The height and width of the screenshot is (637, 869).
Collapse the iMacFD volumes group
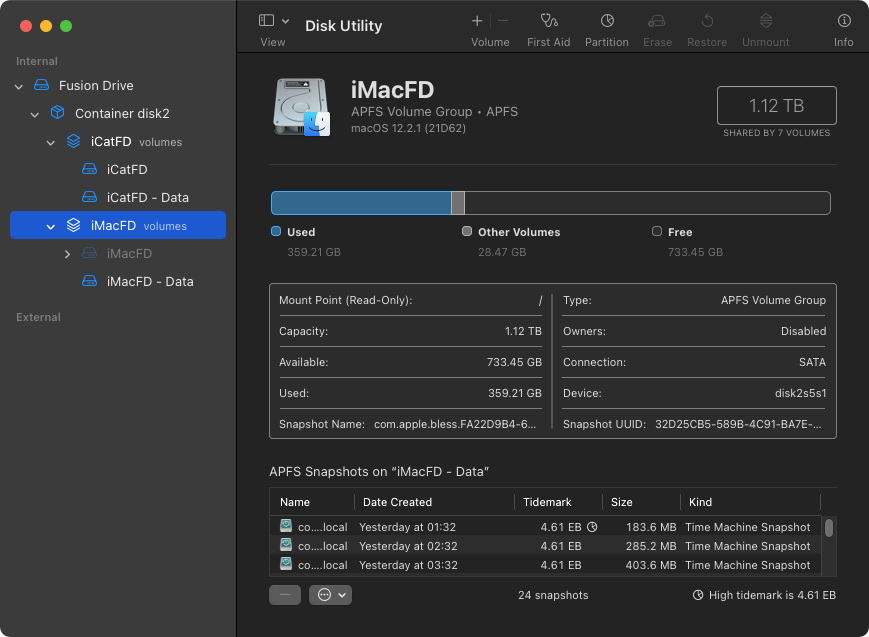pos(51,226)
